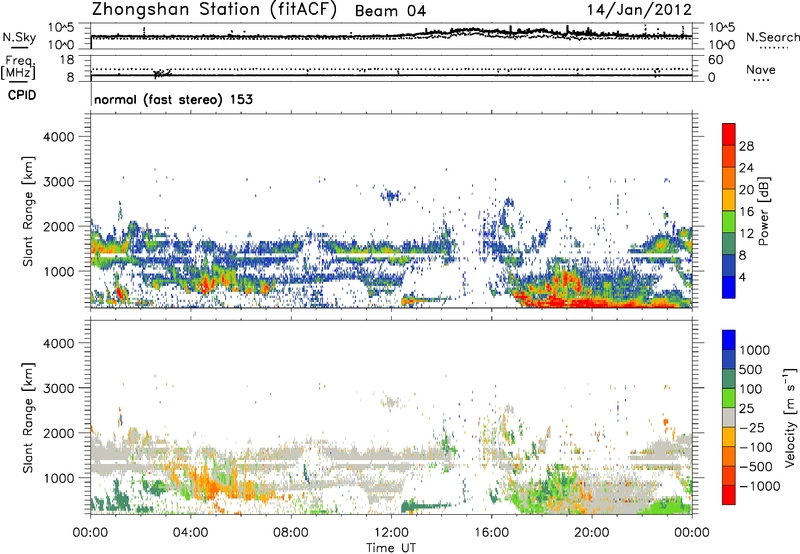
Task: Click the Slant Range label of power panel
Action: pos(28,211)
